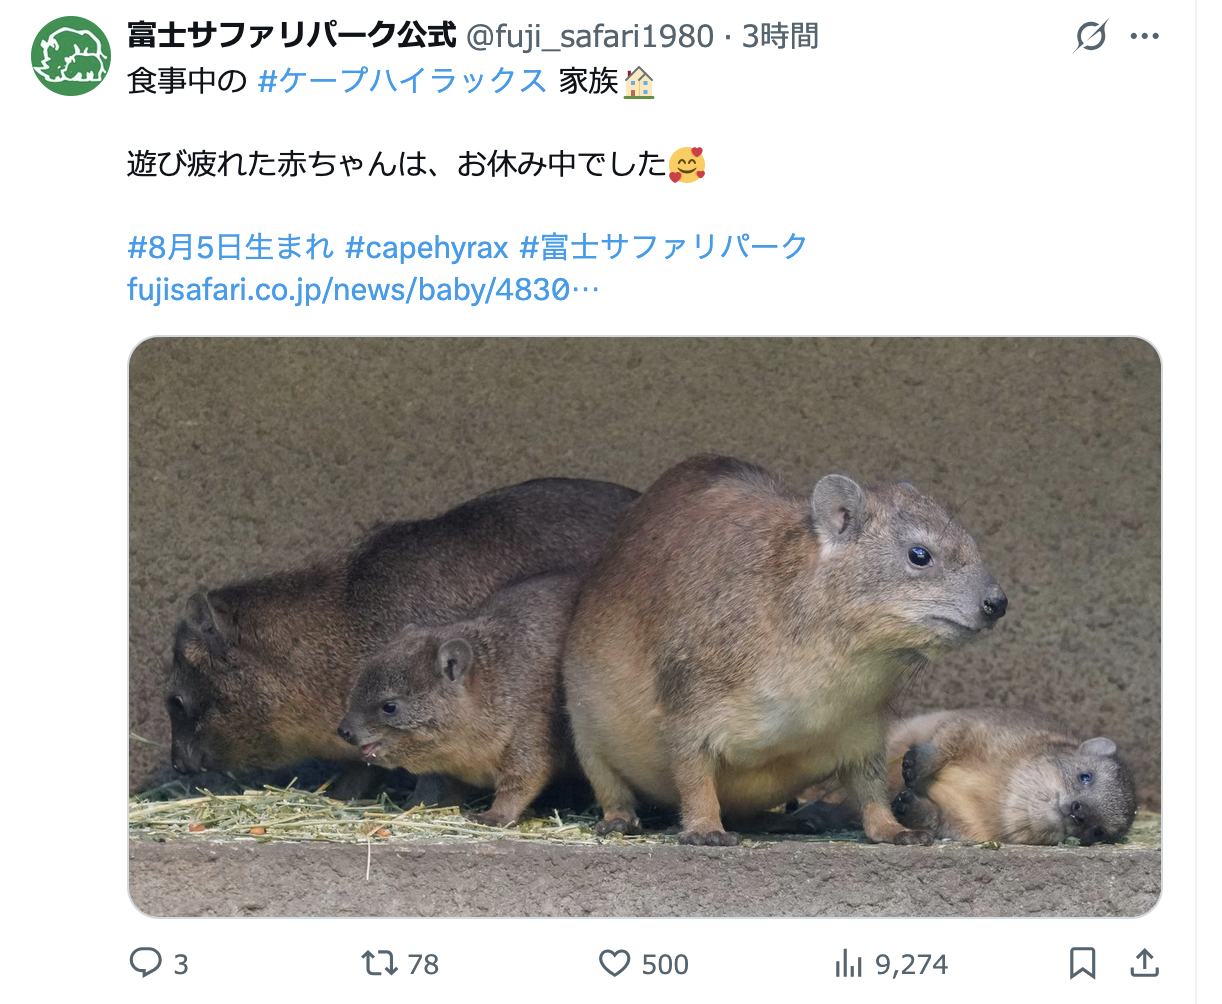
Task: View analytics via the bar chart icon
Action: point(848,963)
